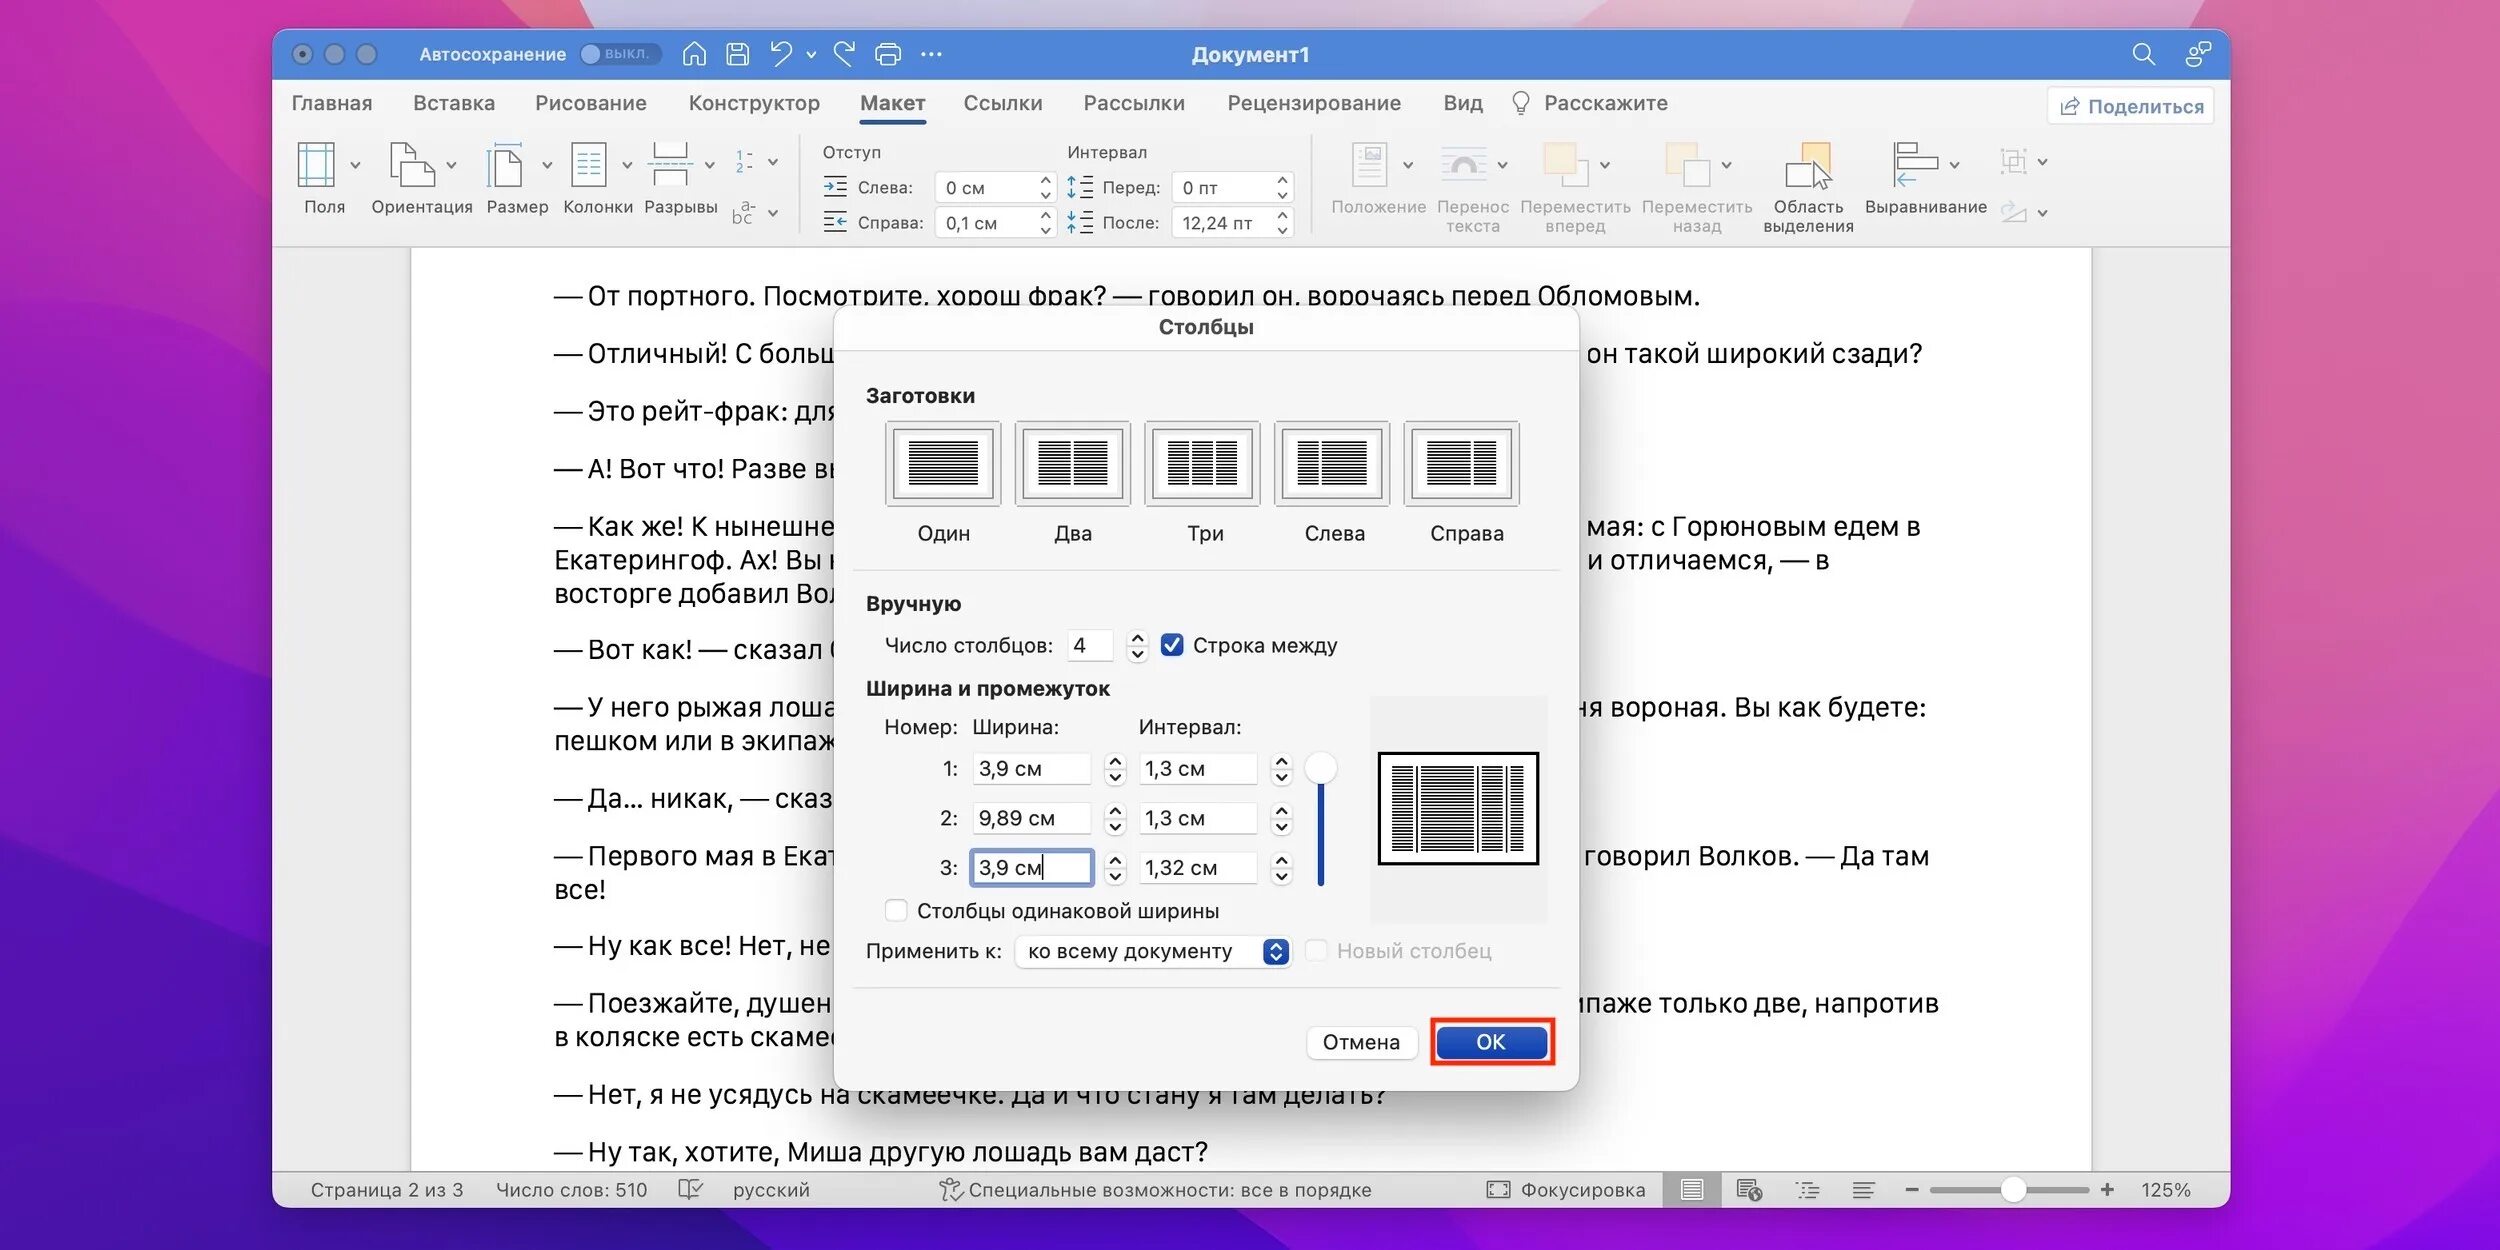Screen dimensions: 2500x1250
Task: Click the Колонки columns icon
Action: click(x=589, y=165)
